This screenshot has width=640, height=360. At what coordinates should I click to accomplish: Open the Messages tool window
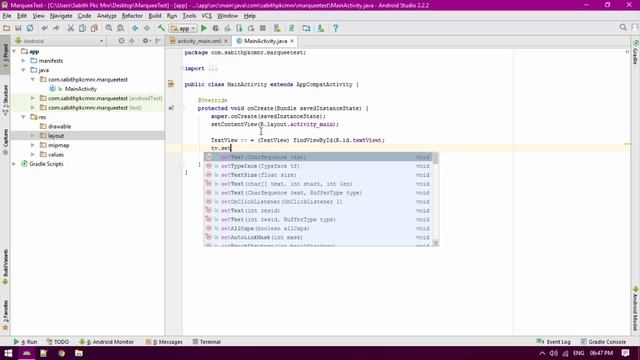point(164,342)
